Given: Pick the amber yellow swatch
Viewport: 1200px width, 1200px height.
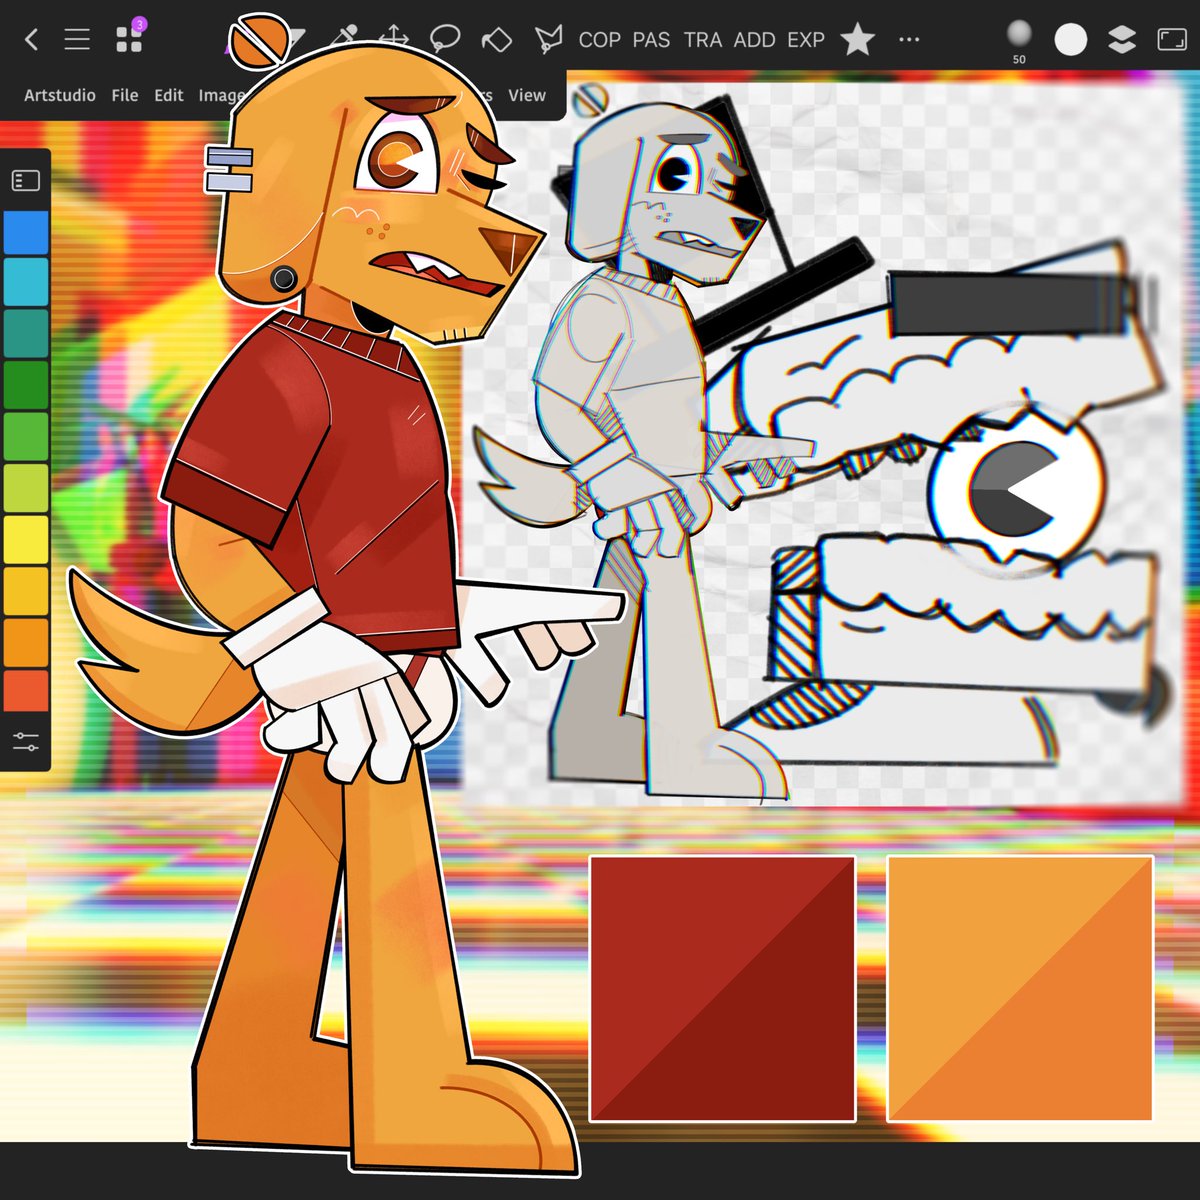Looking at the screenshot, I should (26, 591).
